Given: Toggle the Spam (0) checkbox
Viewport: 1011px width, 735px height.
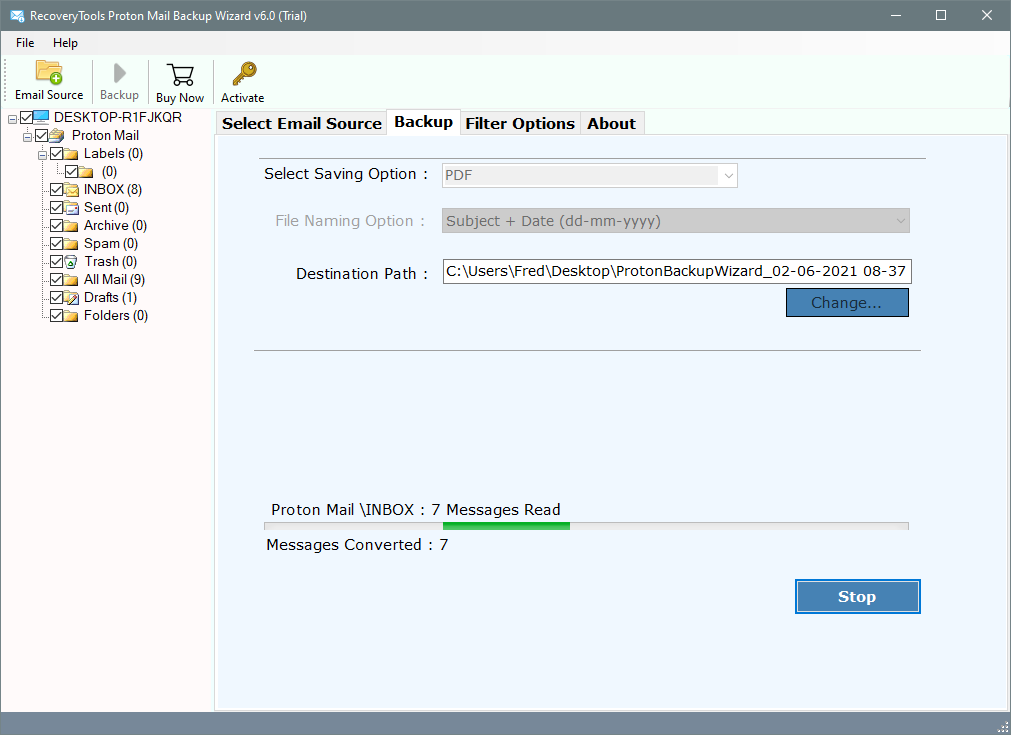Looking at the screenshot, I should pos(57,244).
